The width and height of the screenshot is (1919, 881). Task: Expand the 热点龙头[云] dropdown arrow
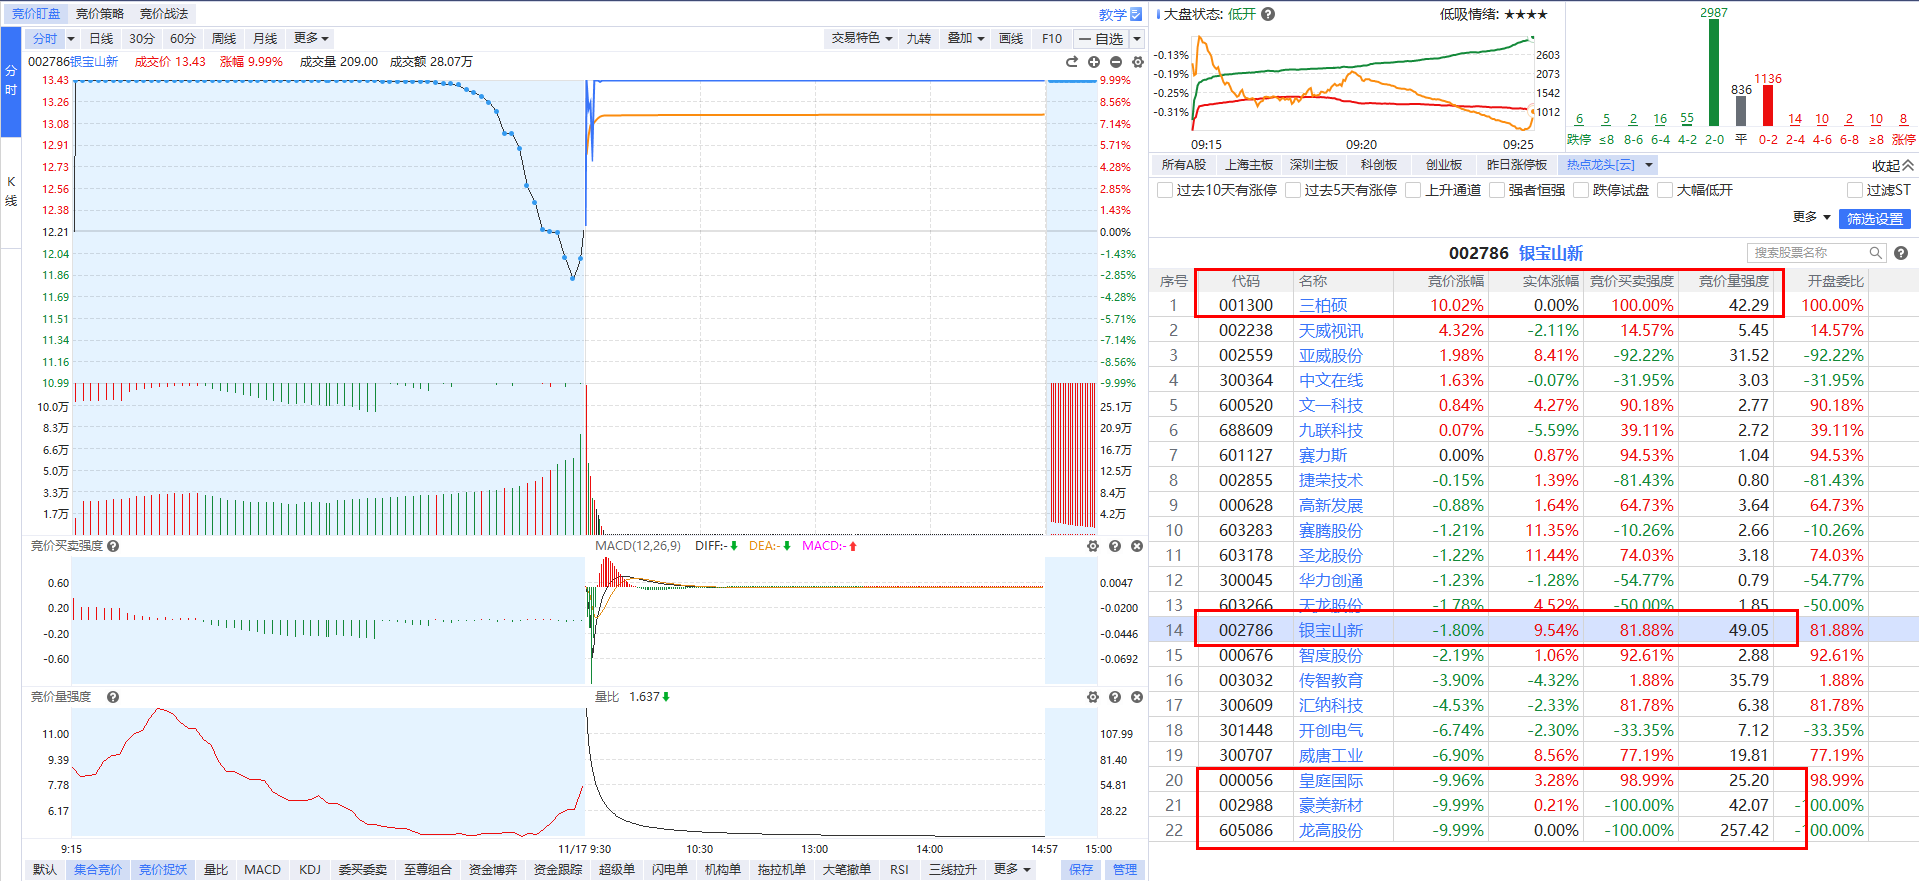1649,165
